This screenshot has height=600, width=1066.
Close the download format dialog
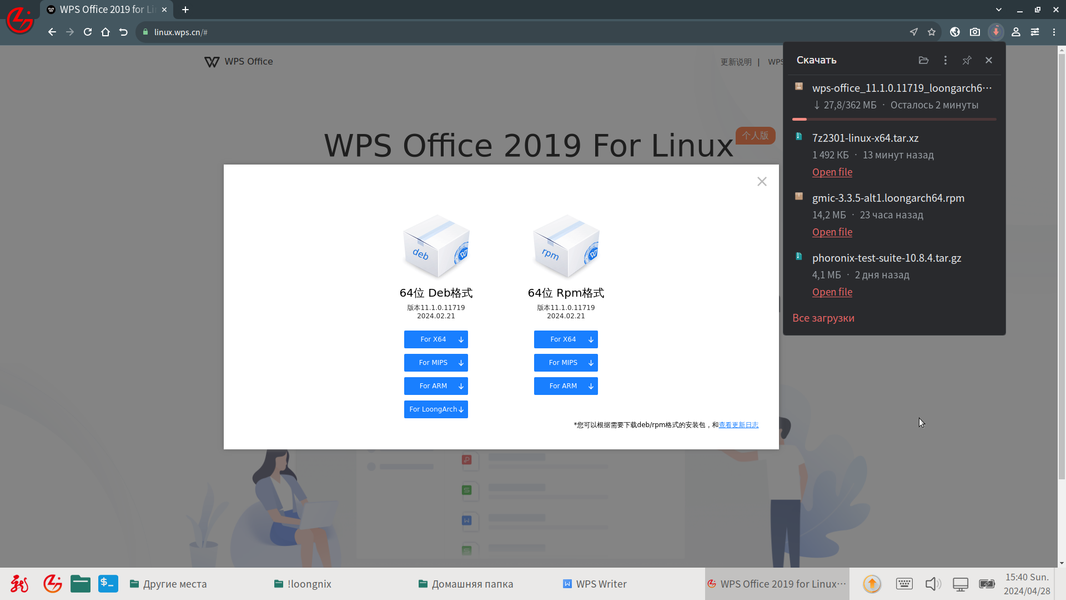(761, 181)
